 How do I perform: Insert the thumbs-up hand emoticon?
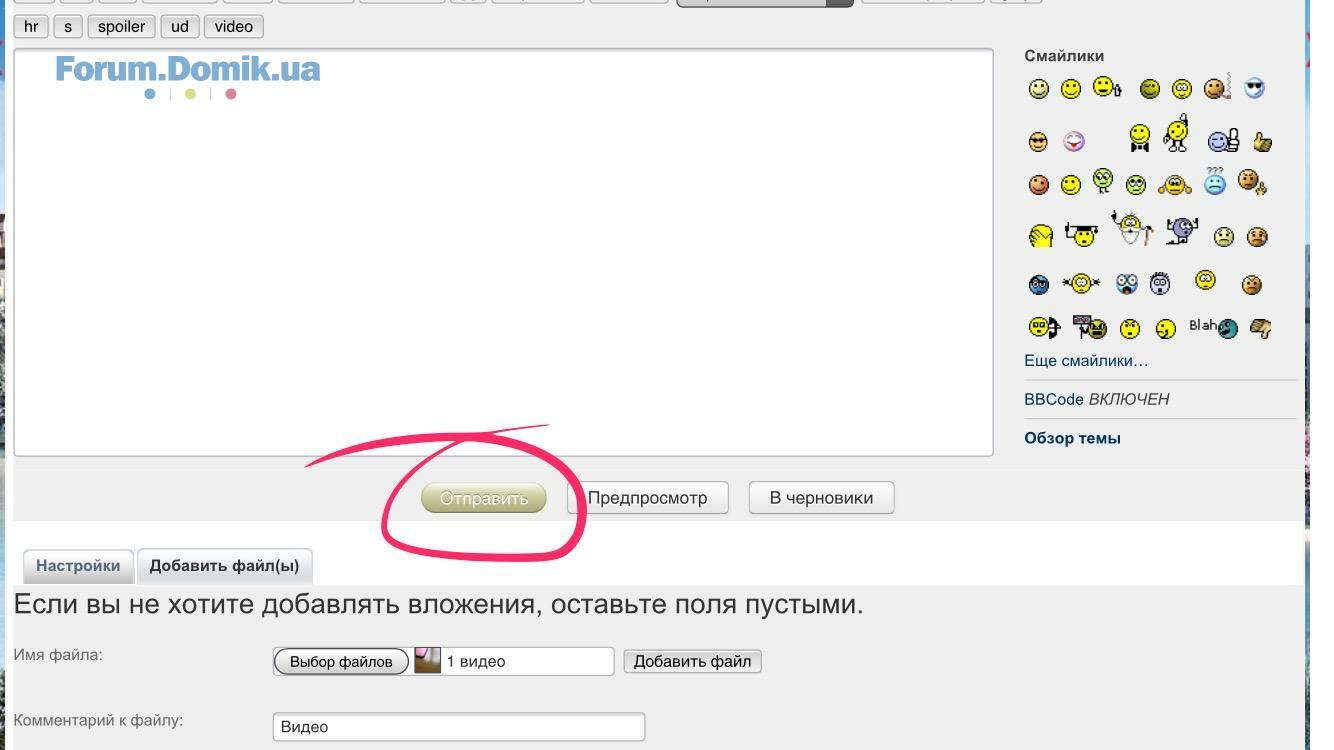pyautogui.click(x=1262, y=142)
